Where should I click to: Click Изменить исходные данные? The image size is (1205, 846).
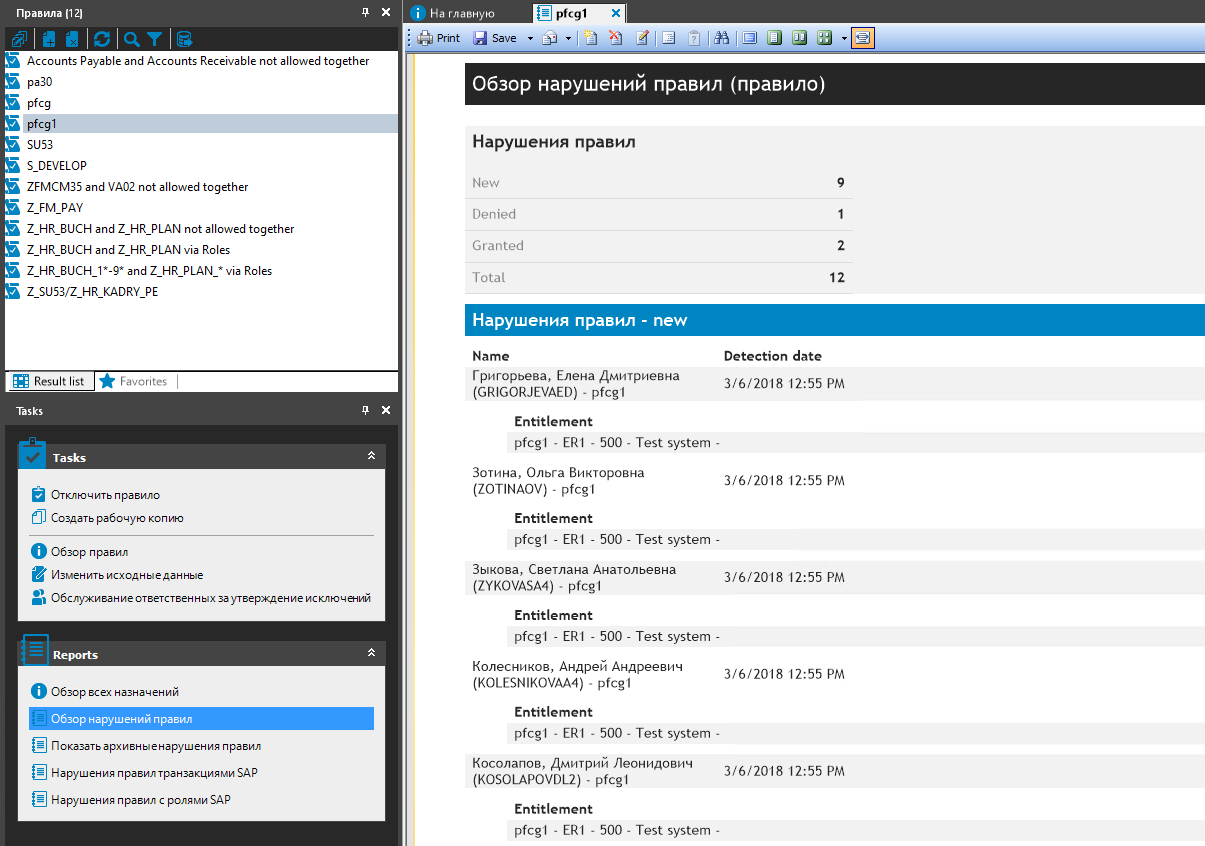117,575
